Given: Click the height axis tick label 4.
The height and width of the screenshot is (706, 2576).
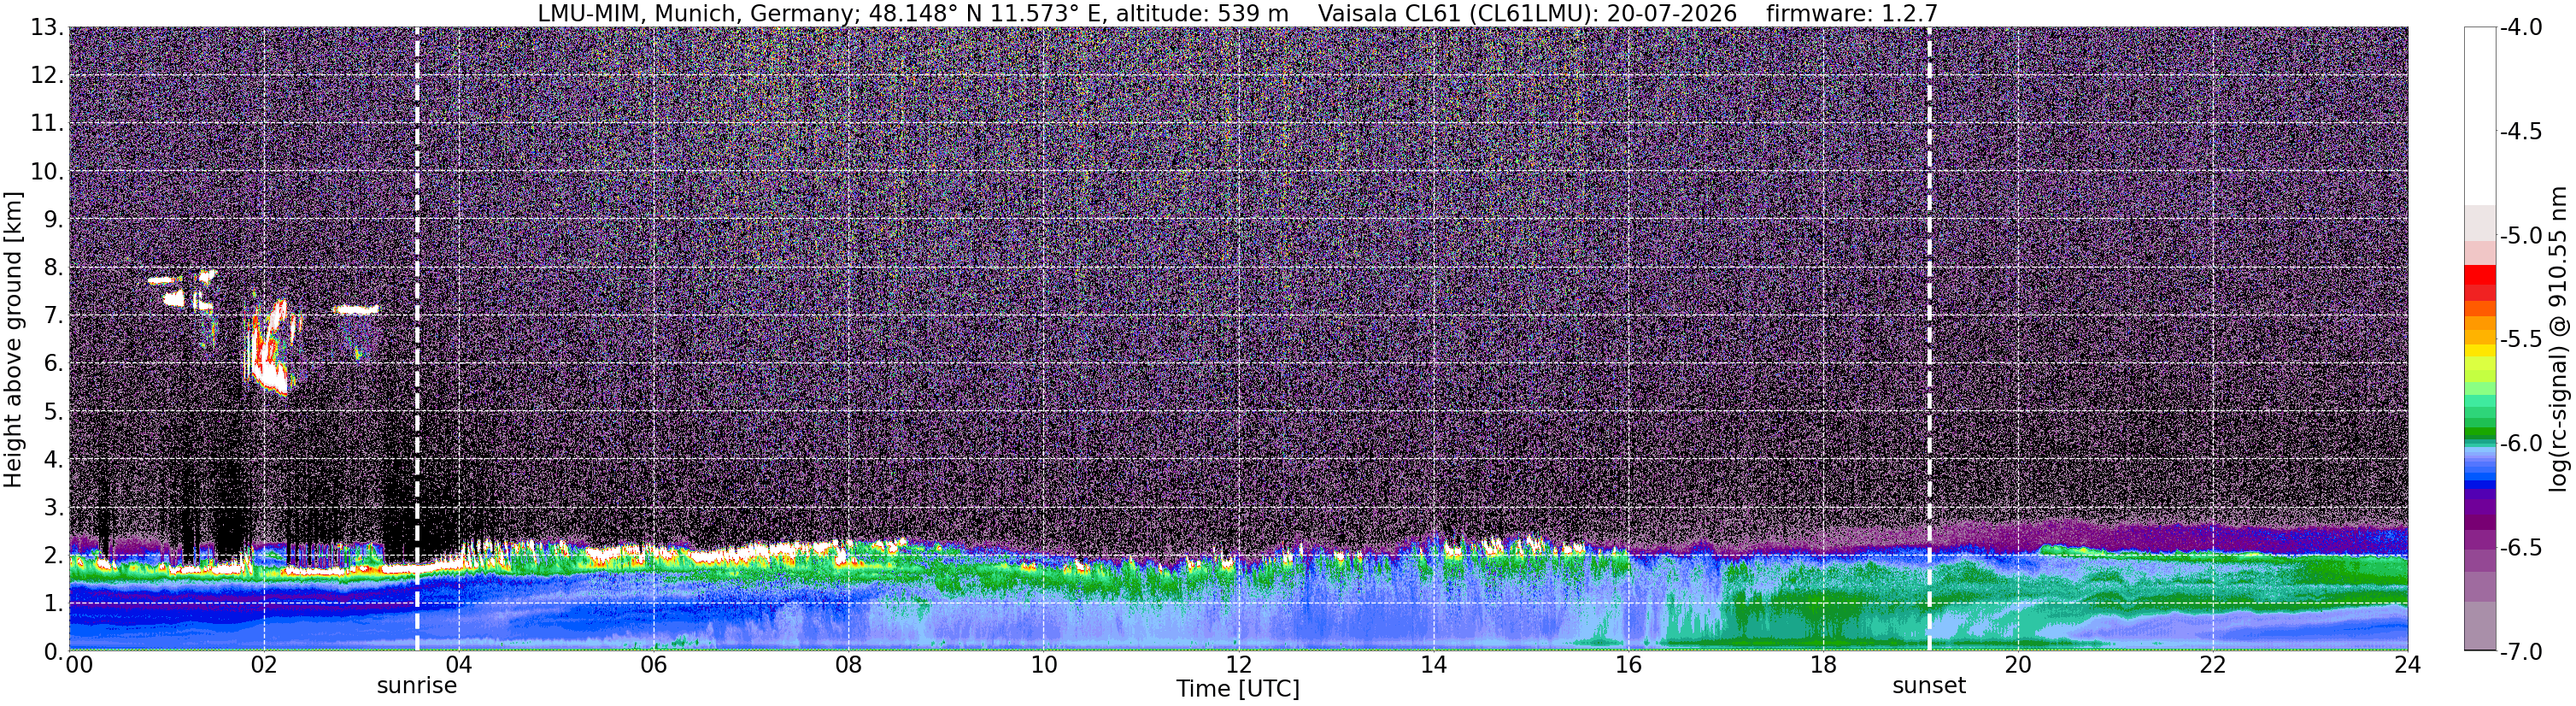Looking at the screenshot, I should click(52, 460).
